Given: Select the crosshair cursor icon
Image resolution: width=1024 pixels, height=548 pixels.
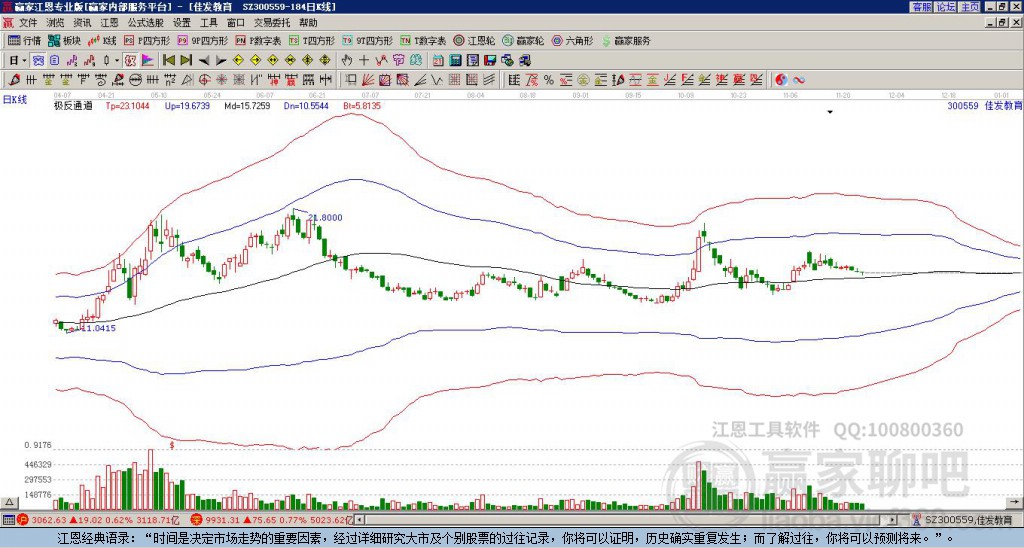Looking at the screenshot, I should click(364, 61).
